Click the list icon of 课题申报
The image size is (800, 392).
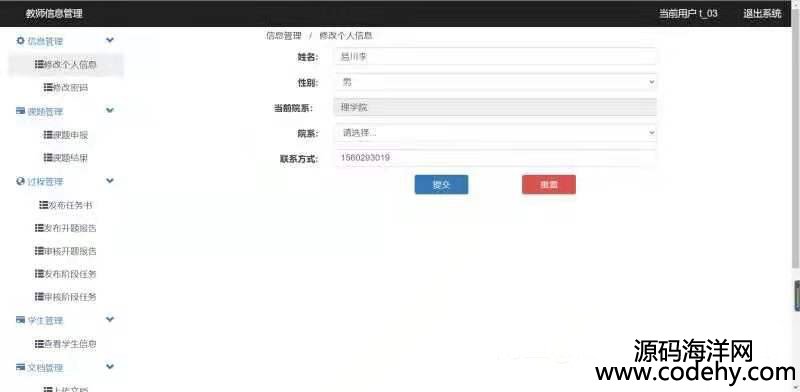(x=48, y=135)
